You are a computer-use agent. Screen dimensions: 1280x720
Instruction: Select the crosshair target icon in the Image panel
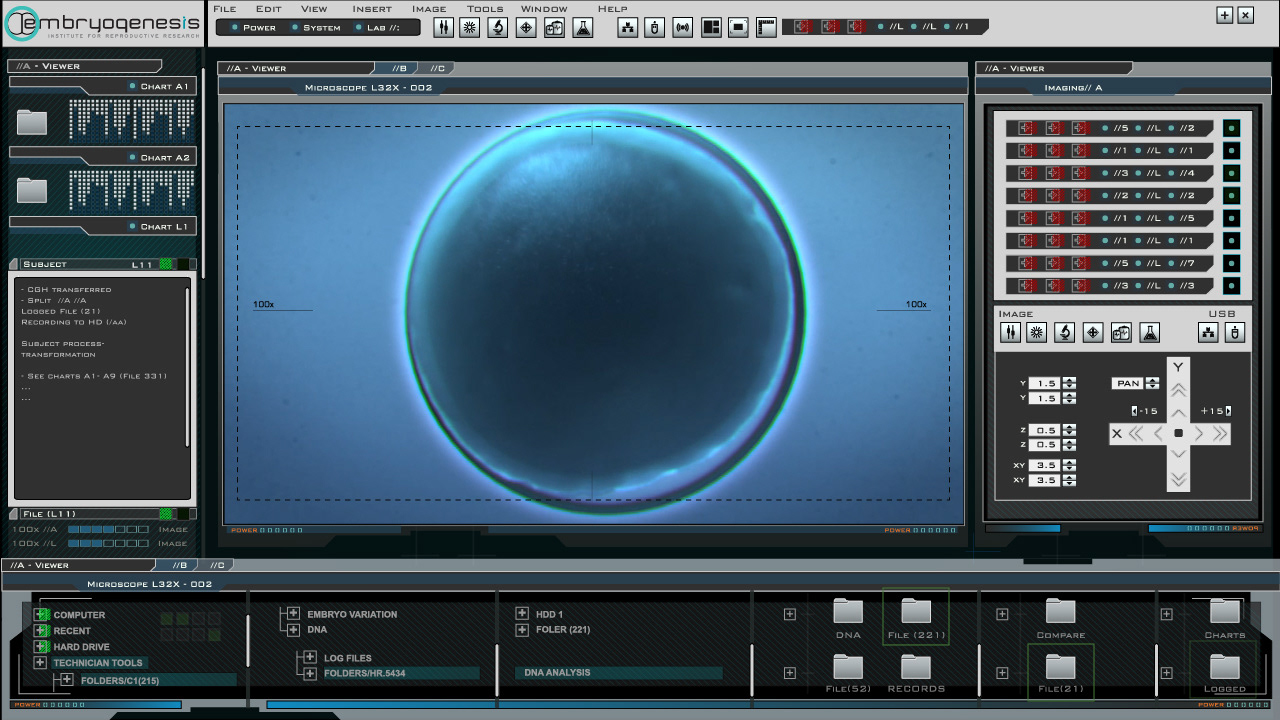pyautogui.click(x=1093, y=333)
